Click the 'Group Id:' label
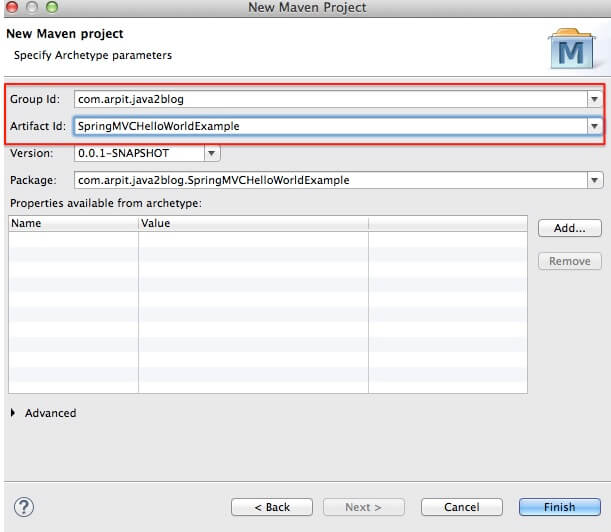Viewport: 611px width, 532px height. click(x=35, y=99)
